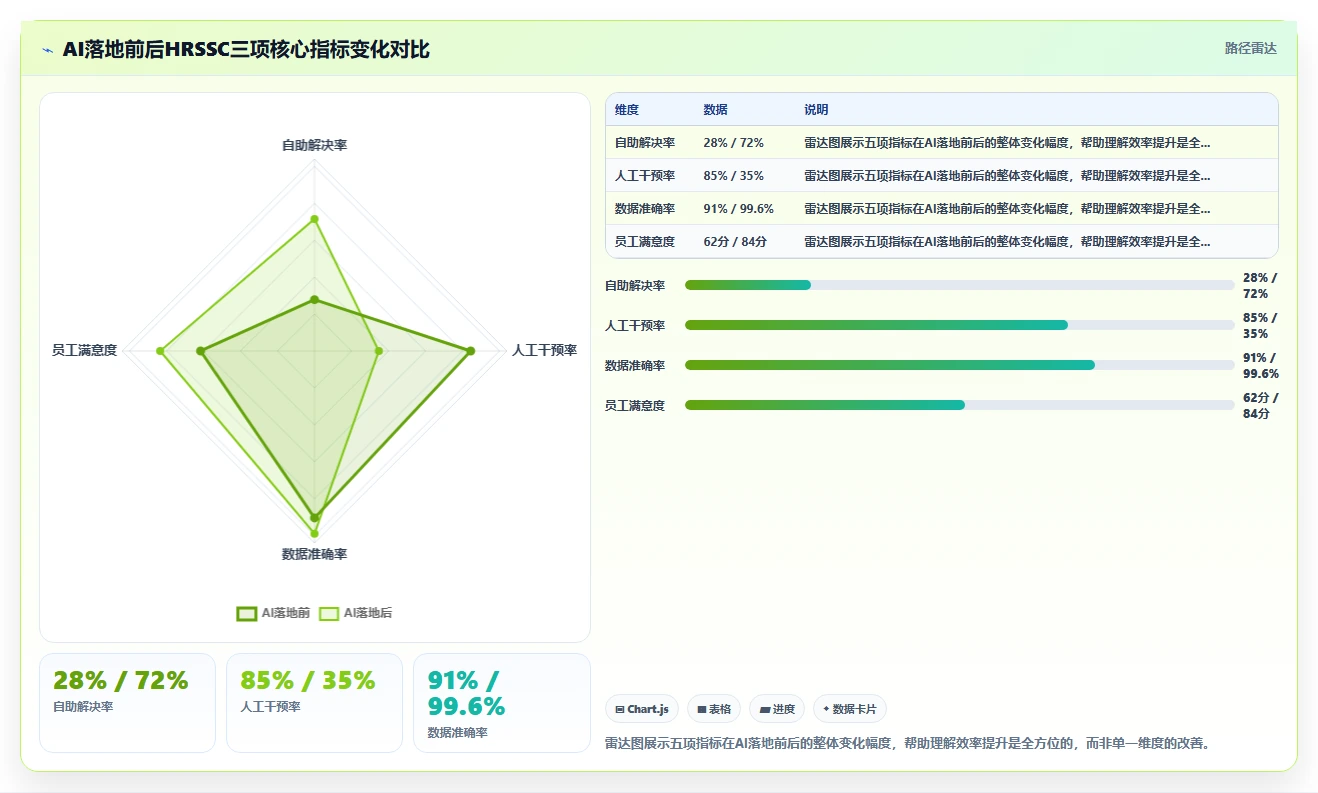Click the 数据 column header
This screenshot has width=1318, height=793.
[x=715, y=110]
